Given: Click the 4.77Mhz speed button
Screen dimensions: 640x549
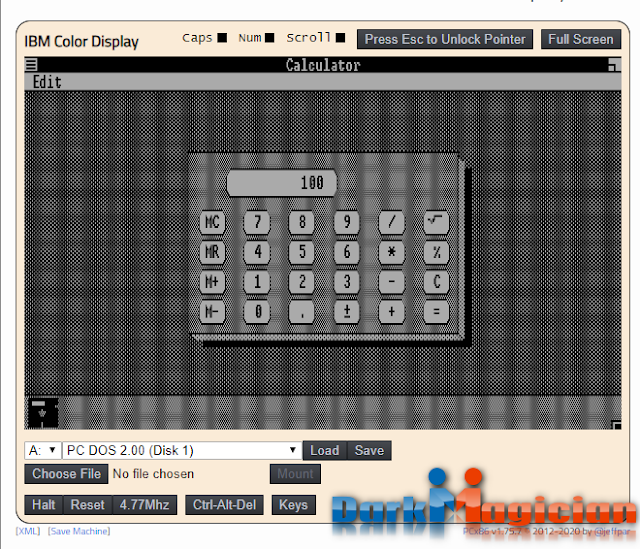Looking at the screenshot, I should 144,505.
